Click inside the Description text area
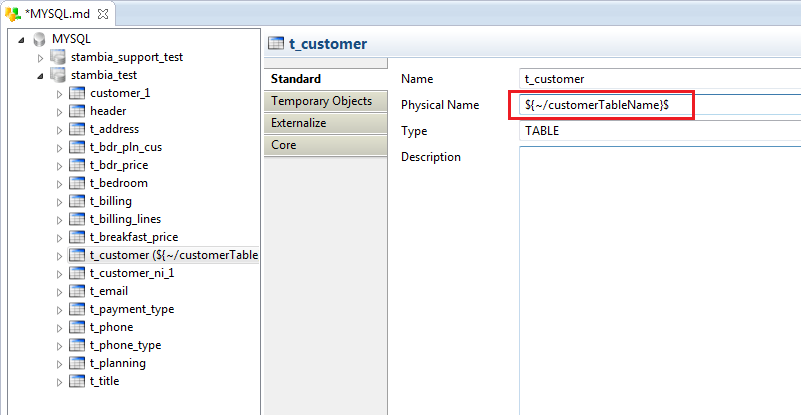This screenshot has height=415, width=801. coord(660,270)
